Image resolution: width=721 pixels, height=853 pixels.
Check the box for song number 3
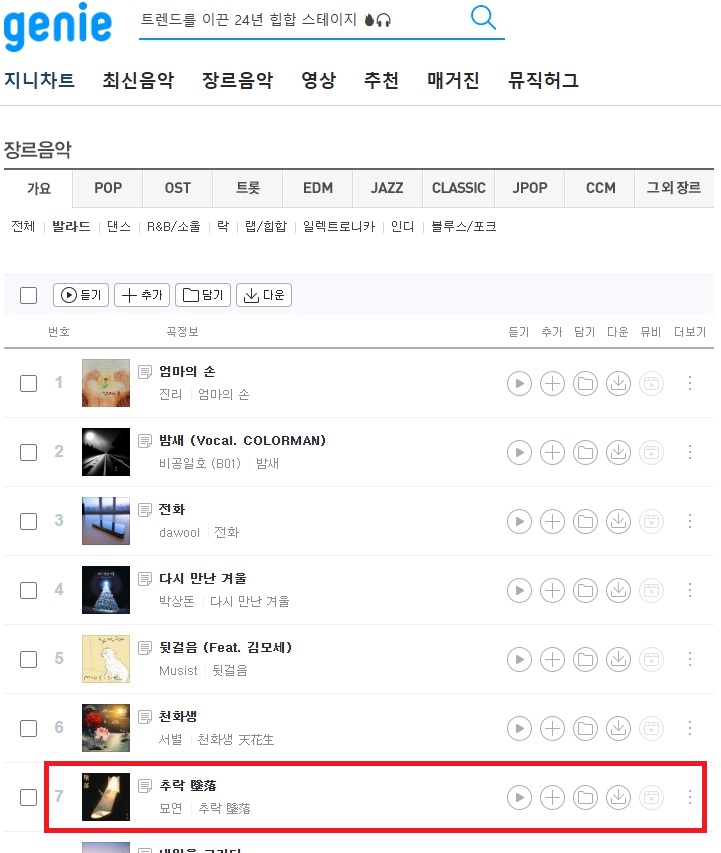click(28, 521)
